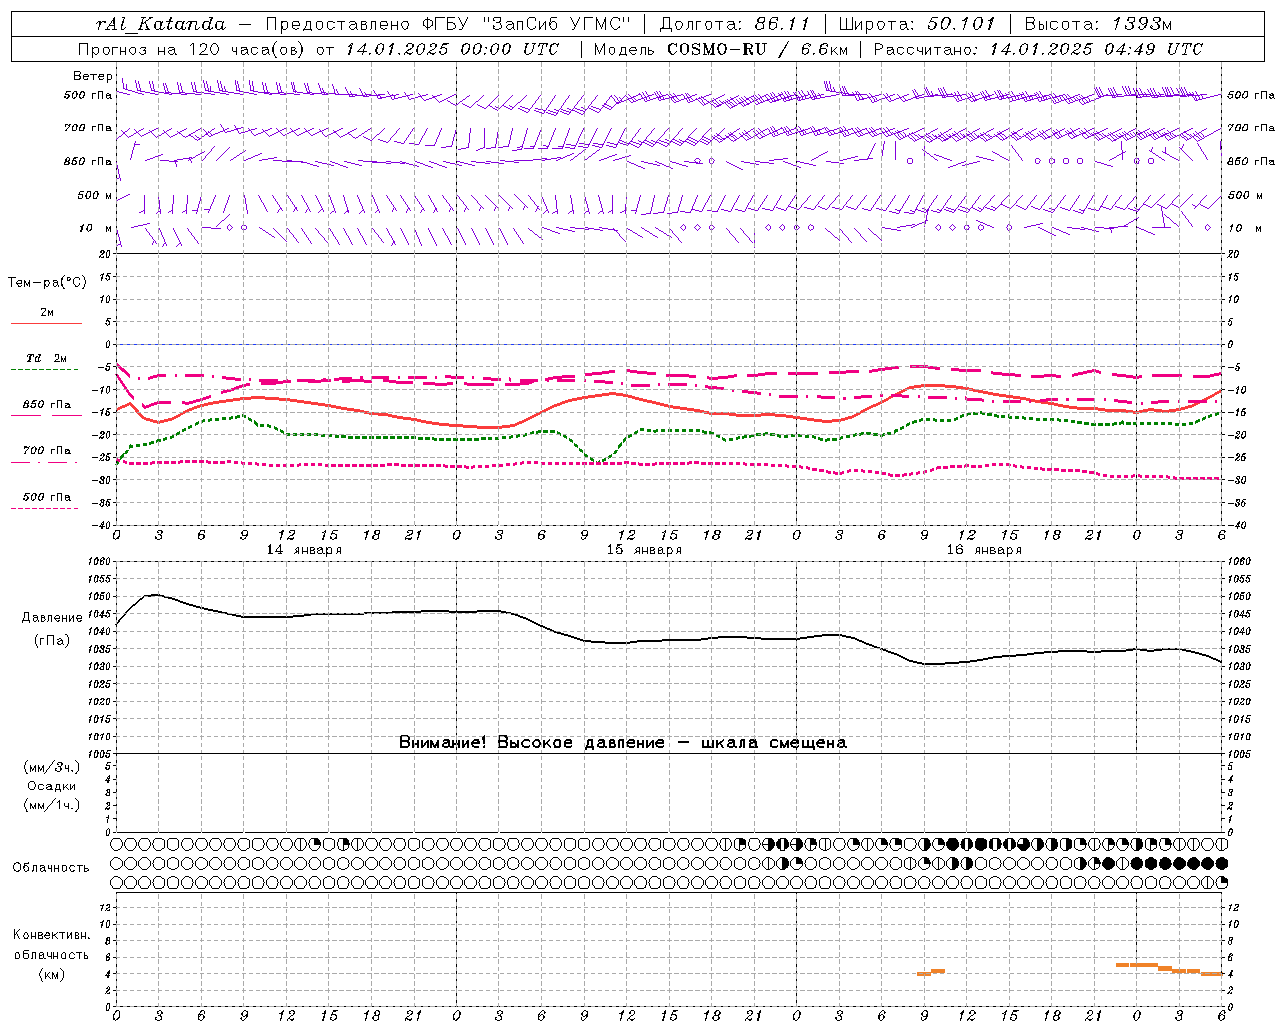1280x1024 pixels.
Task: Click the warning Внимание! Высокое давление — шкала смещена
Action: (623, 743)
